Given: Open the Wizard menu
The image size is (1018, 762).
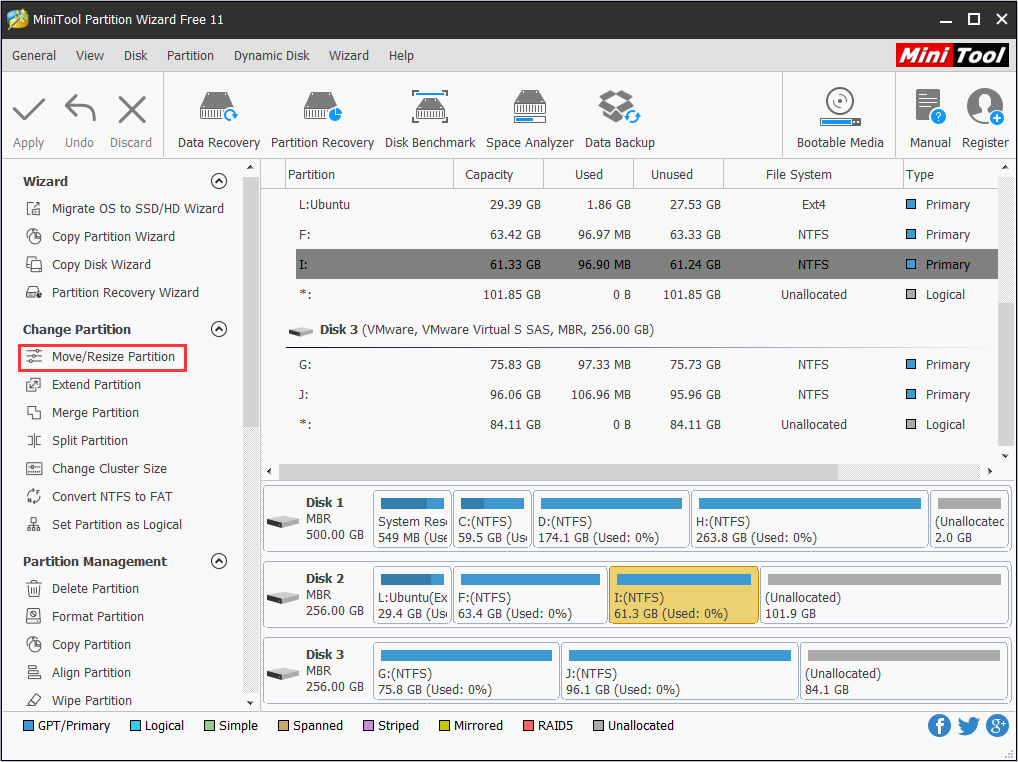Looking at the screenshot, I should 349,56.
